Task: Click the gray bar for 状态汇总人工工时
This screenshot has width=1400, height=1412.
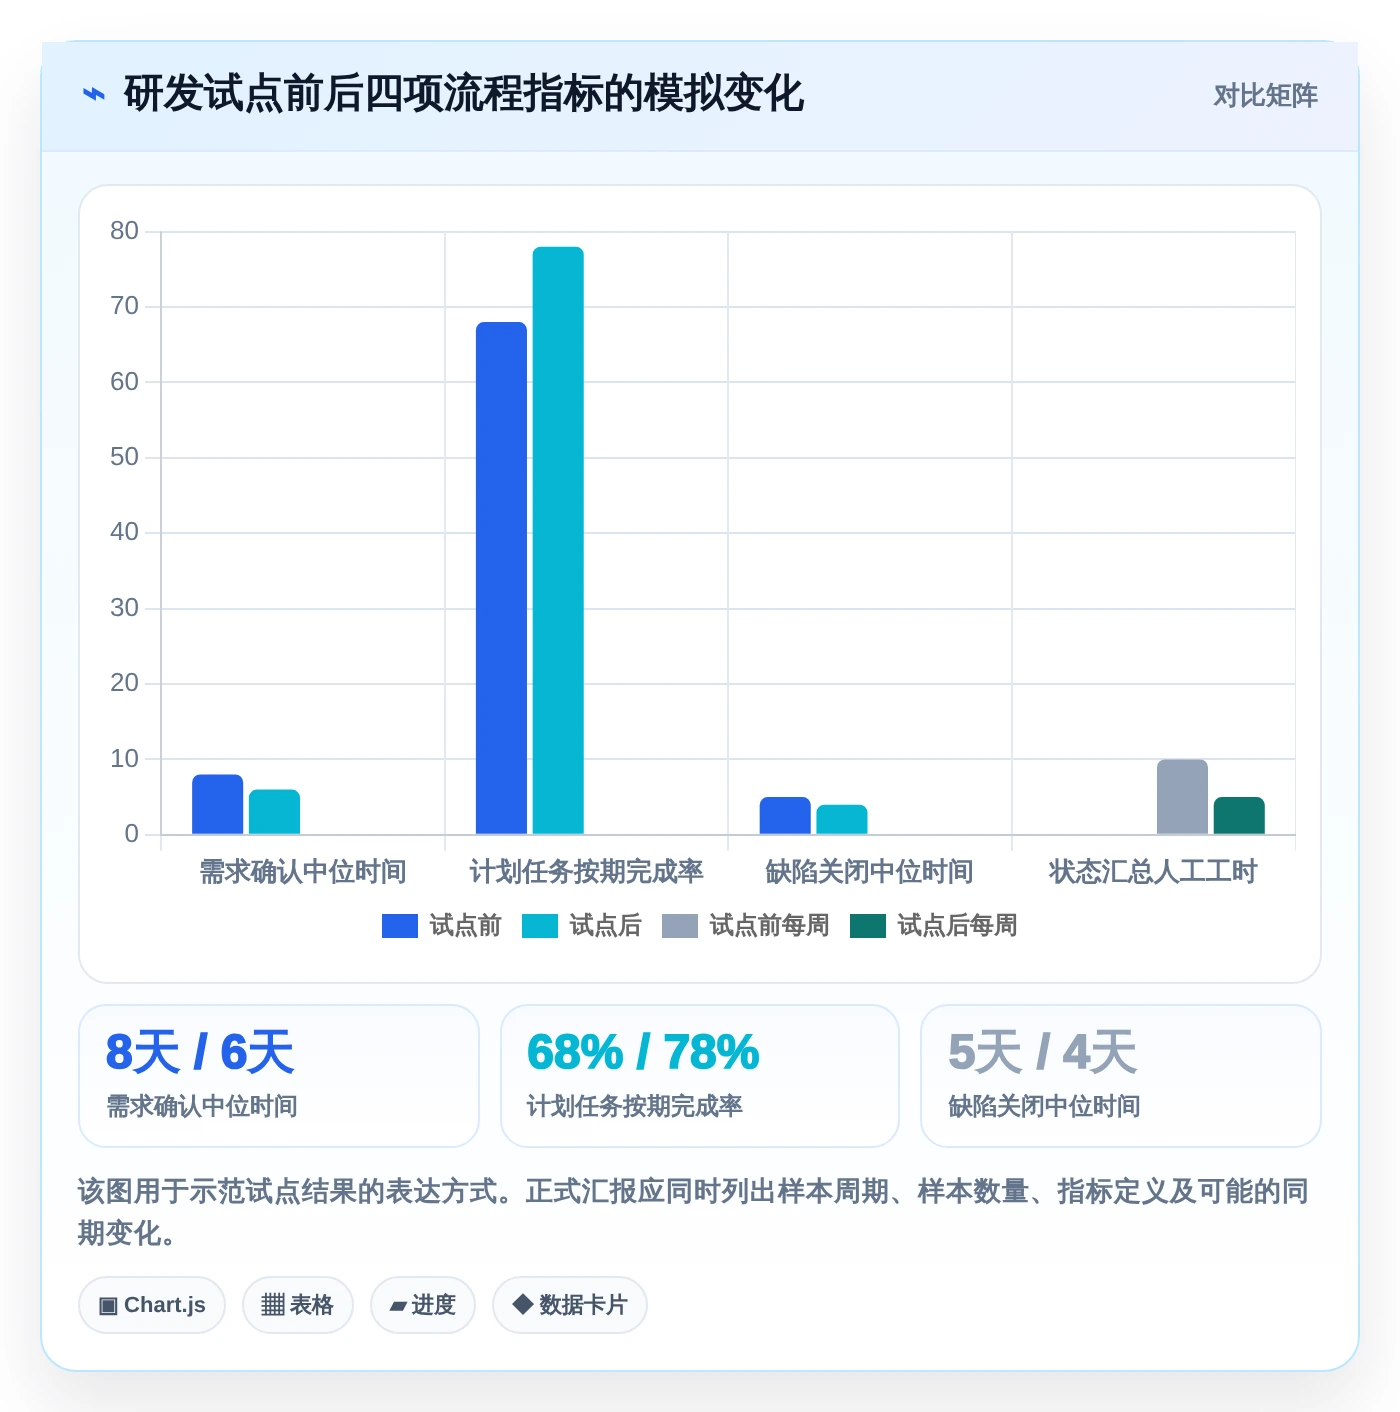Action: (x=1182, y=797)
